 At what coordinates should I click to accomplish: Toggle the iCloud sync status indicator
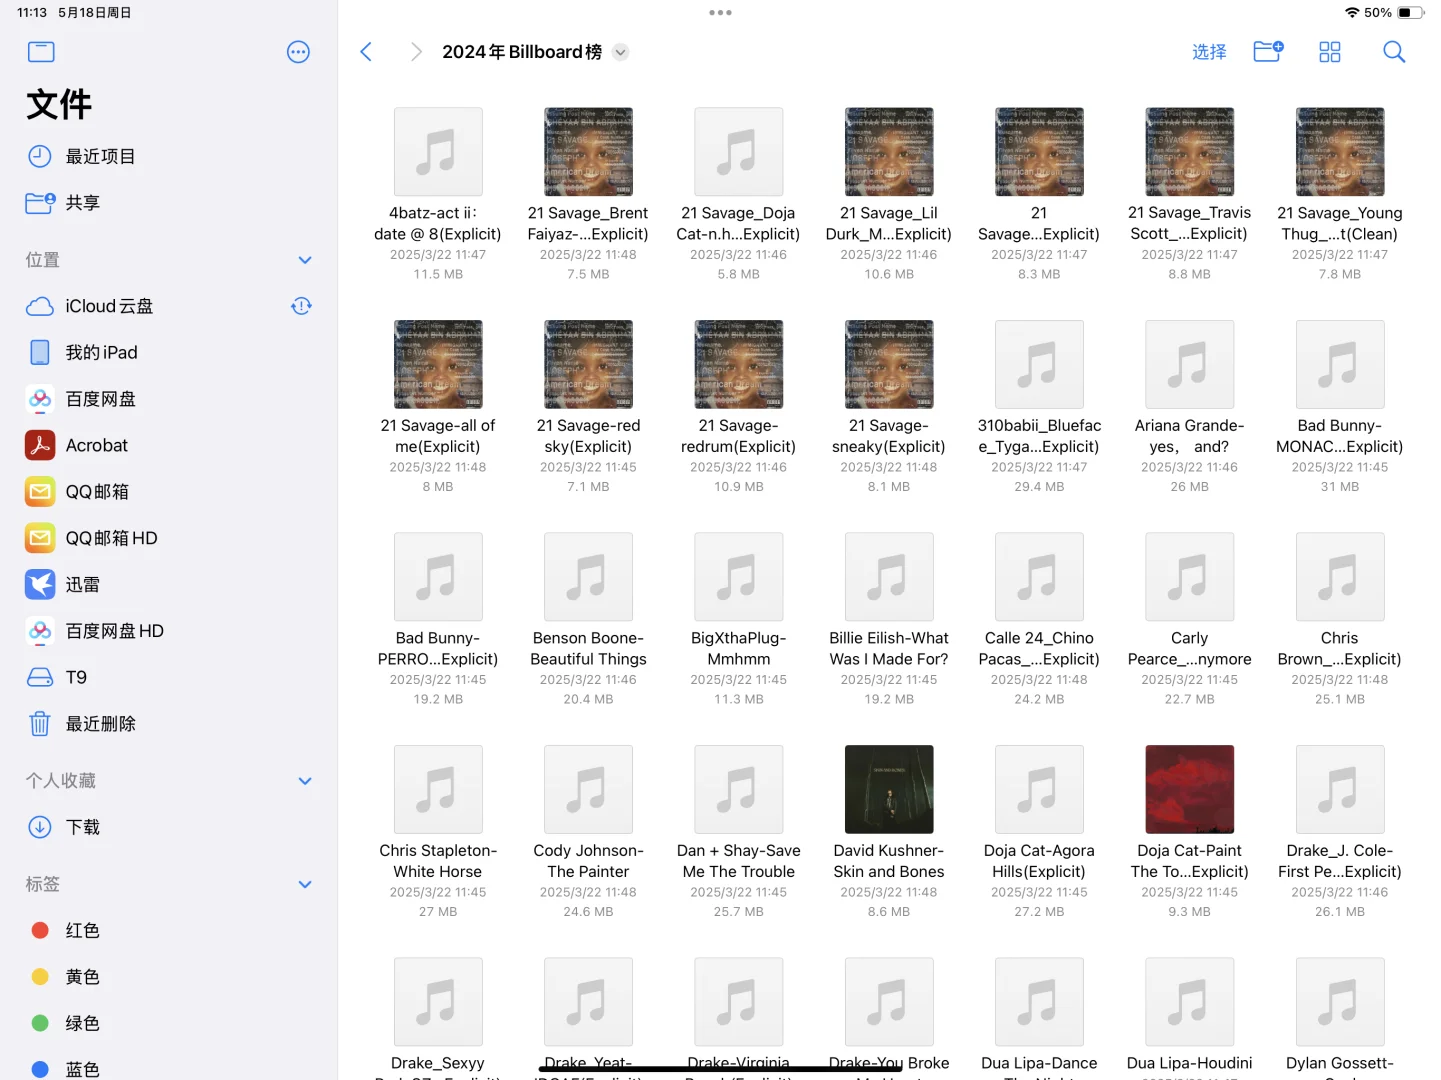click(301, 306)
